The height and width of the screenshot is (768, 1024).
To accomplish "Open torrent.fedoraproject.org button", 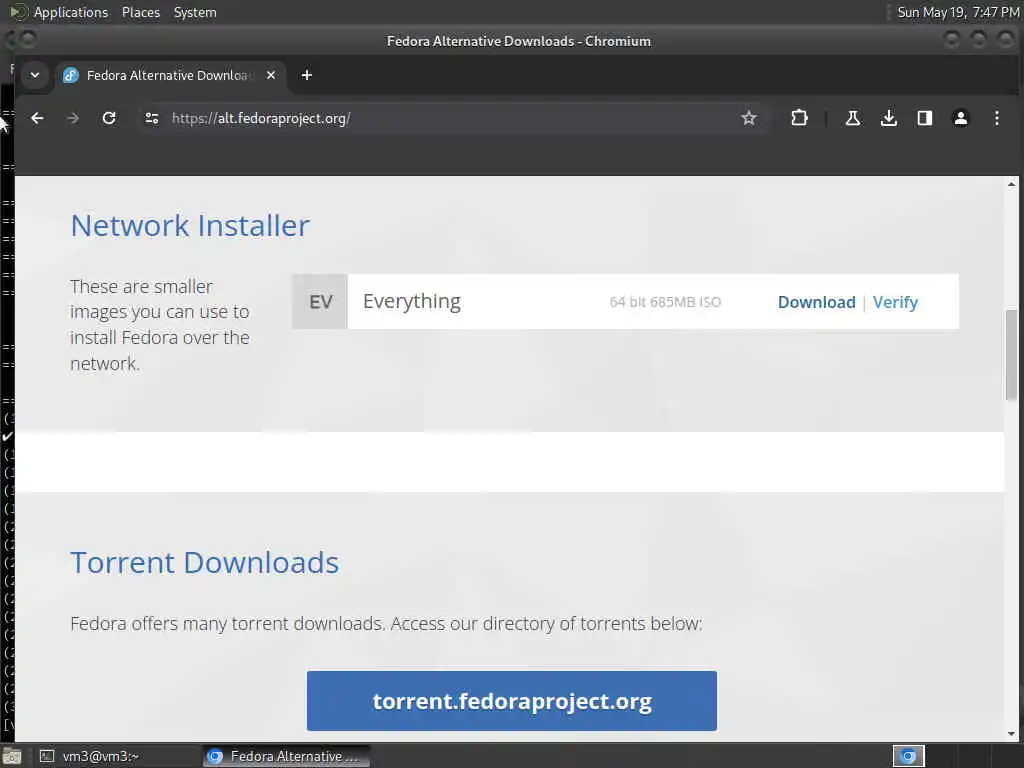I will click(x=511, y=701).
